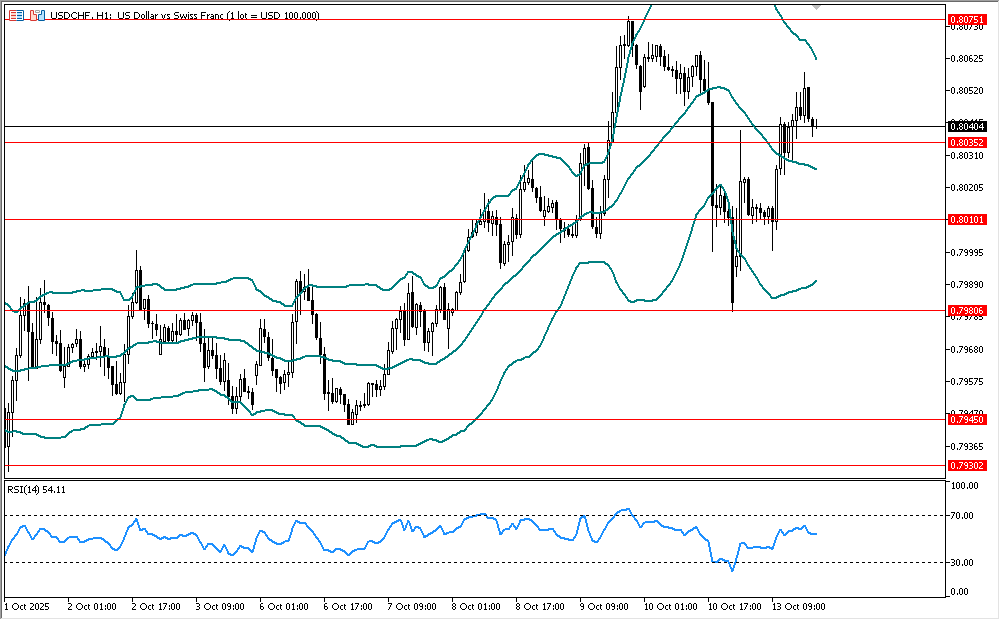Click the 6 Oct 17:00 time label
This screenshot has width=1000, height=620.
[349, 606]
